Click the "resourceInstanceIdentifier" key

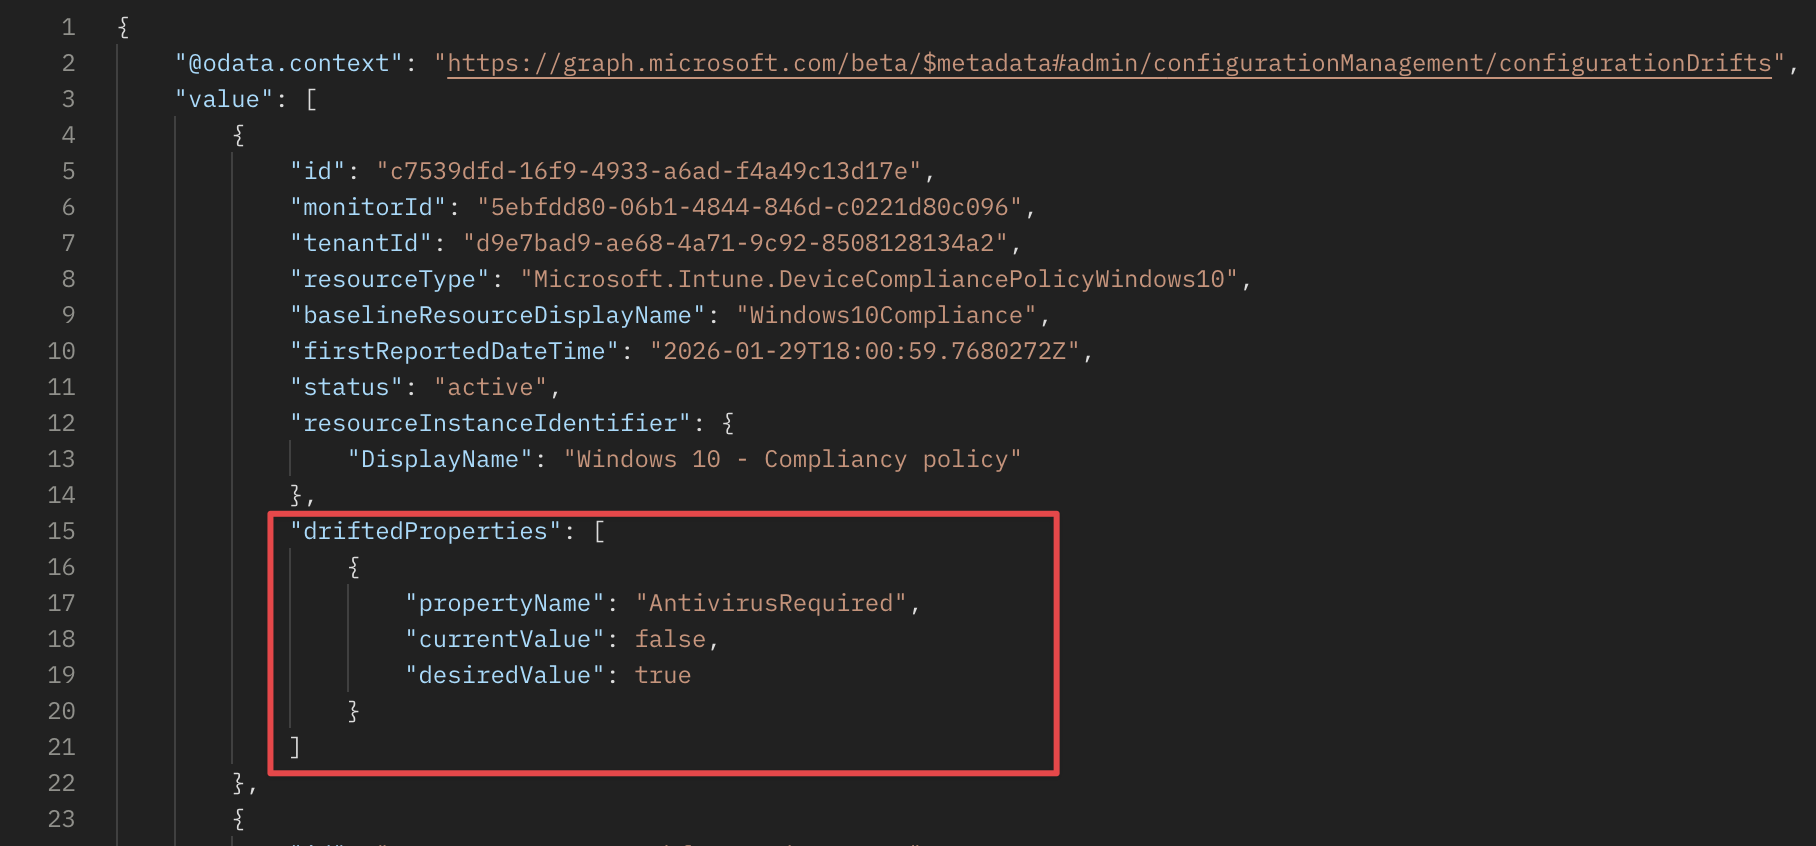[x=490, y=423]
